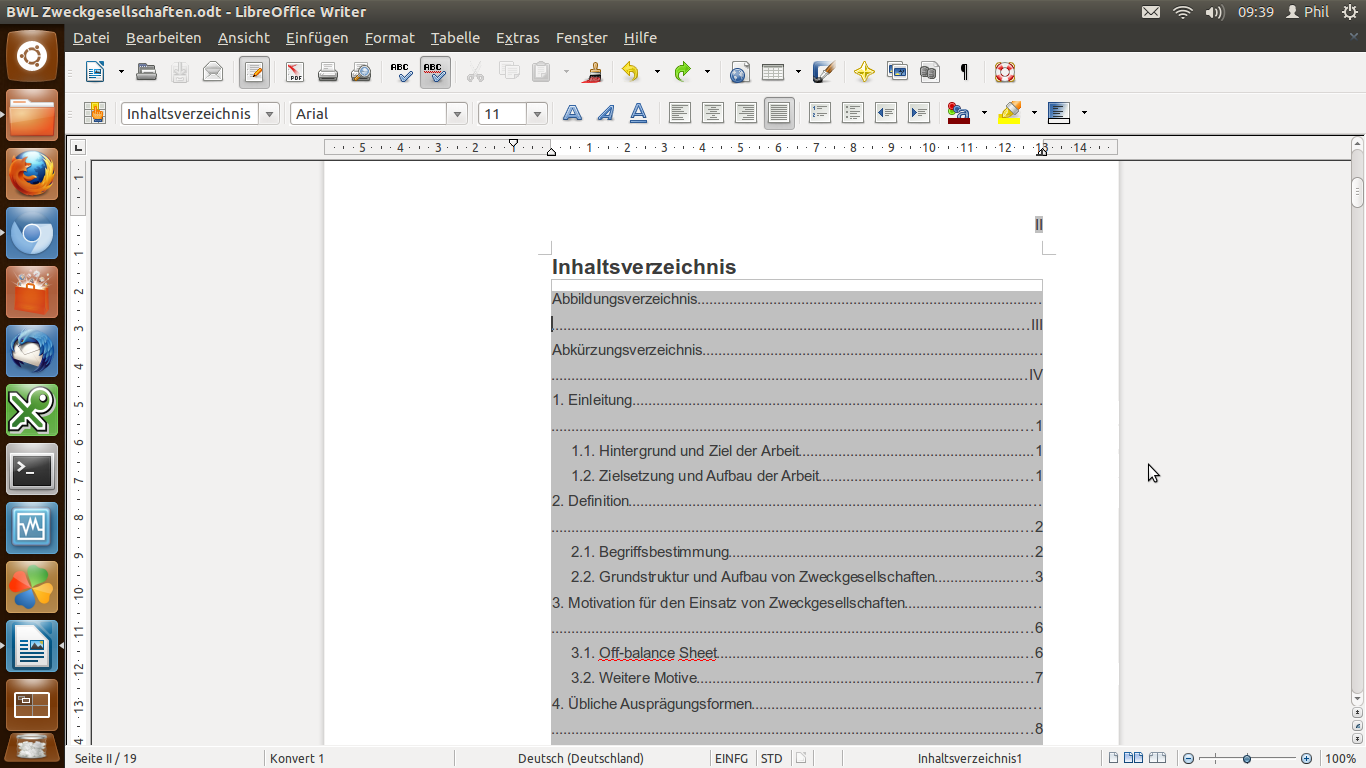The height and width of the screenshot is (768, 1366).
Task: Open highlighting color dropdown arrow
Action: tap(1034, 113)
